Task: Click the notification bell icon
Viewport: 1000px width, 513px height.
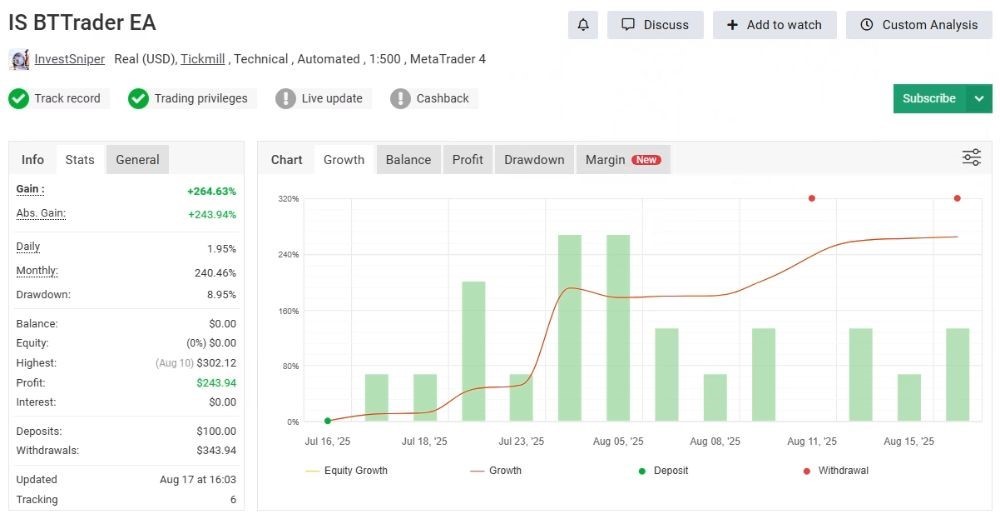Action: (583, 25)
